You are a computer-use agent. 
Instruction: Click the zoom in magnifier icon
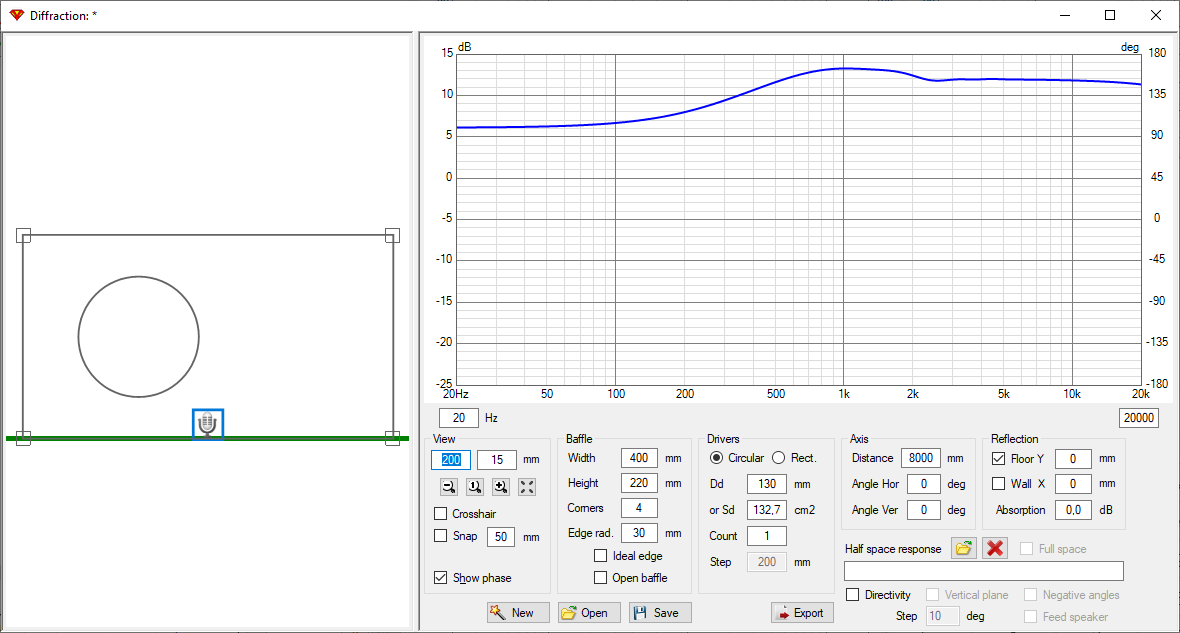pyautogui.click(x=501, y=487)
